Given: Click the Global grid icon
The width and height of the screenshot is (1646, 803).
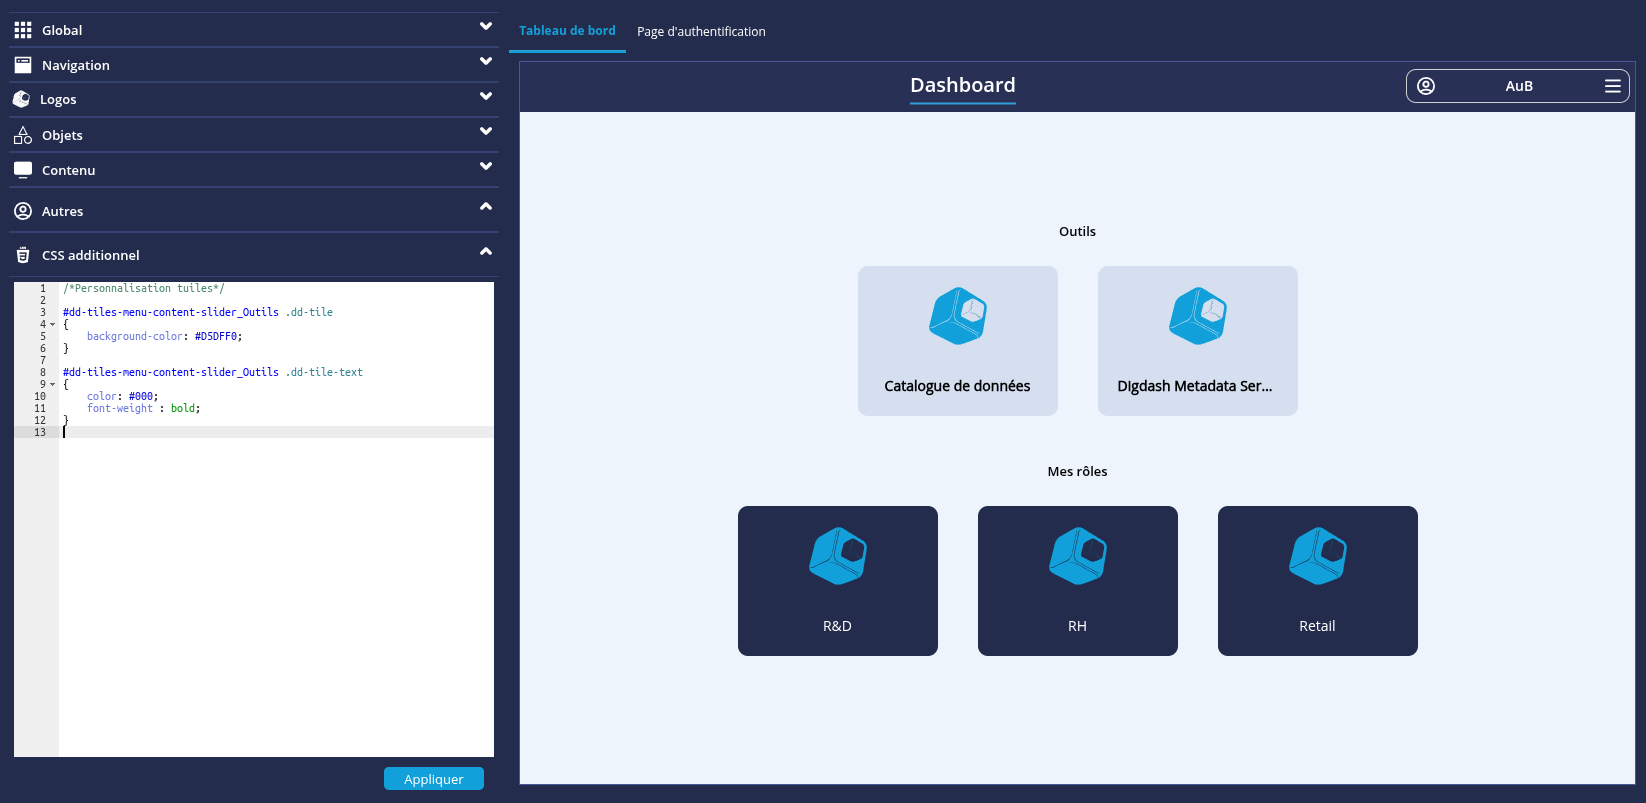Looking at the screenshot, I should click(x=23, y=30).
